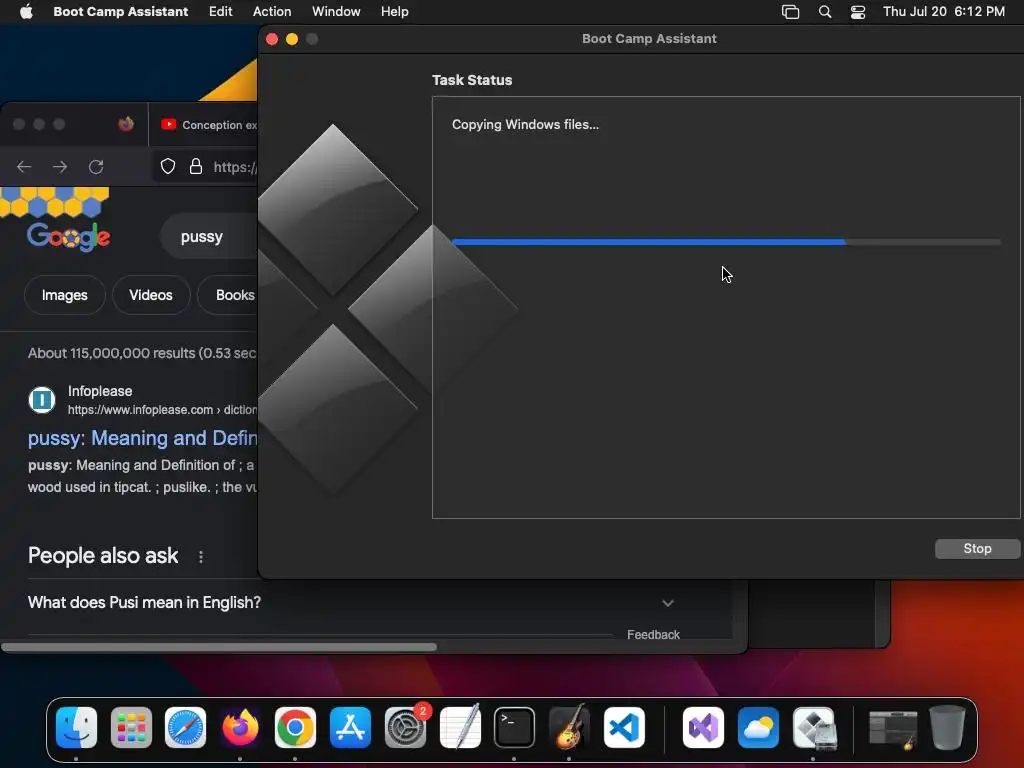1024x768 pixels.
Task: Click the padlock site info icon in Firefox
Action: pyautogui.click(x=195, y=167)
